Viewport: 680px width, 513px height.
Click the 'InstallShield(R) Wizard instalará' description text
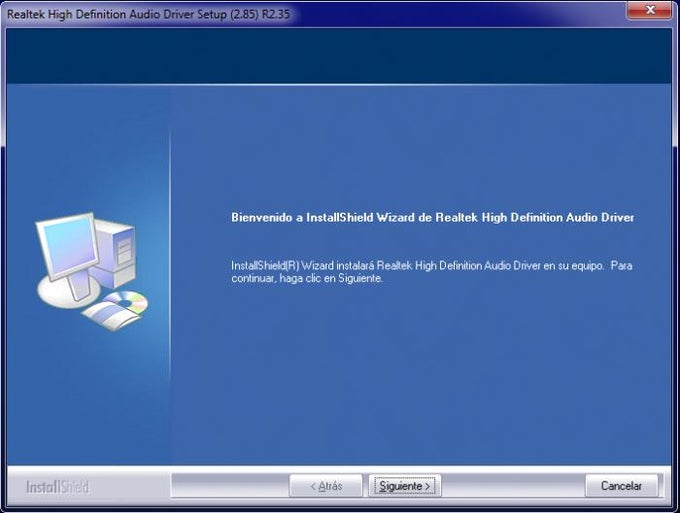click(x=432, y=272)
